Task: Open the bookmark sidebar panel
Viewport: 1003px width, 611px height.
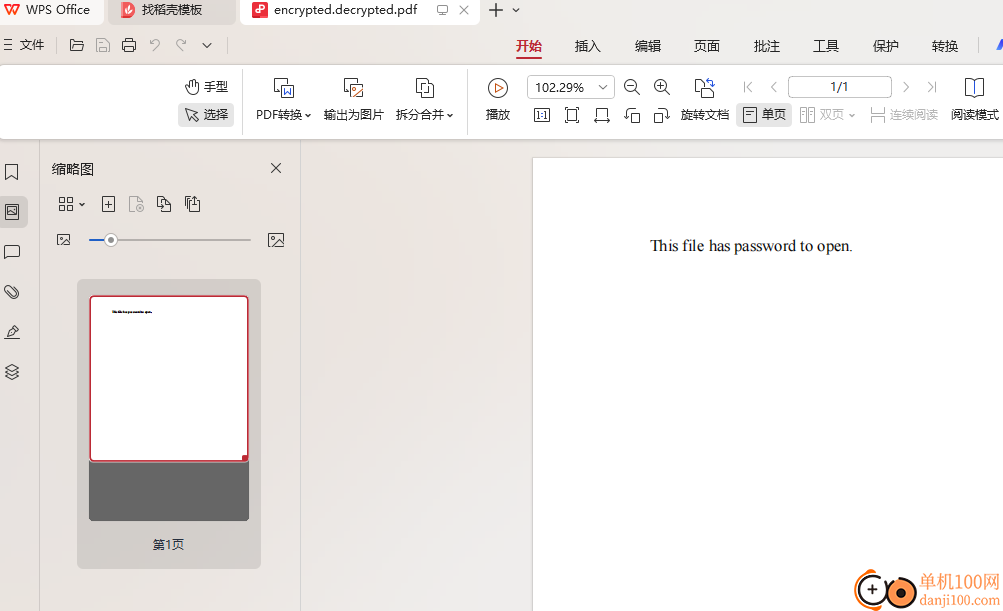Action: 12,172
